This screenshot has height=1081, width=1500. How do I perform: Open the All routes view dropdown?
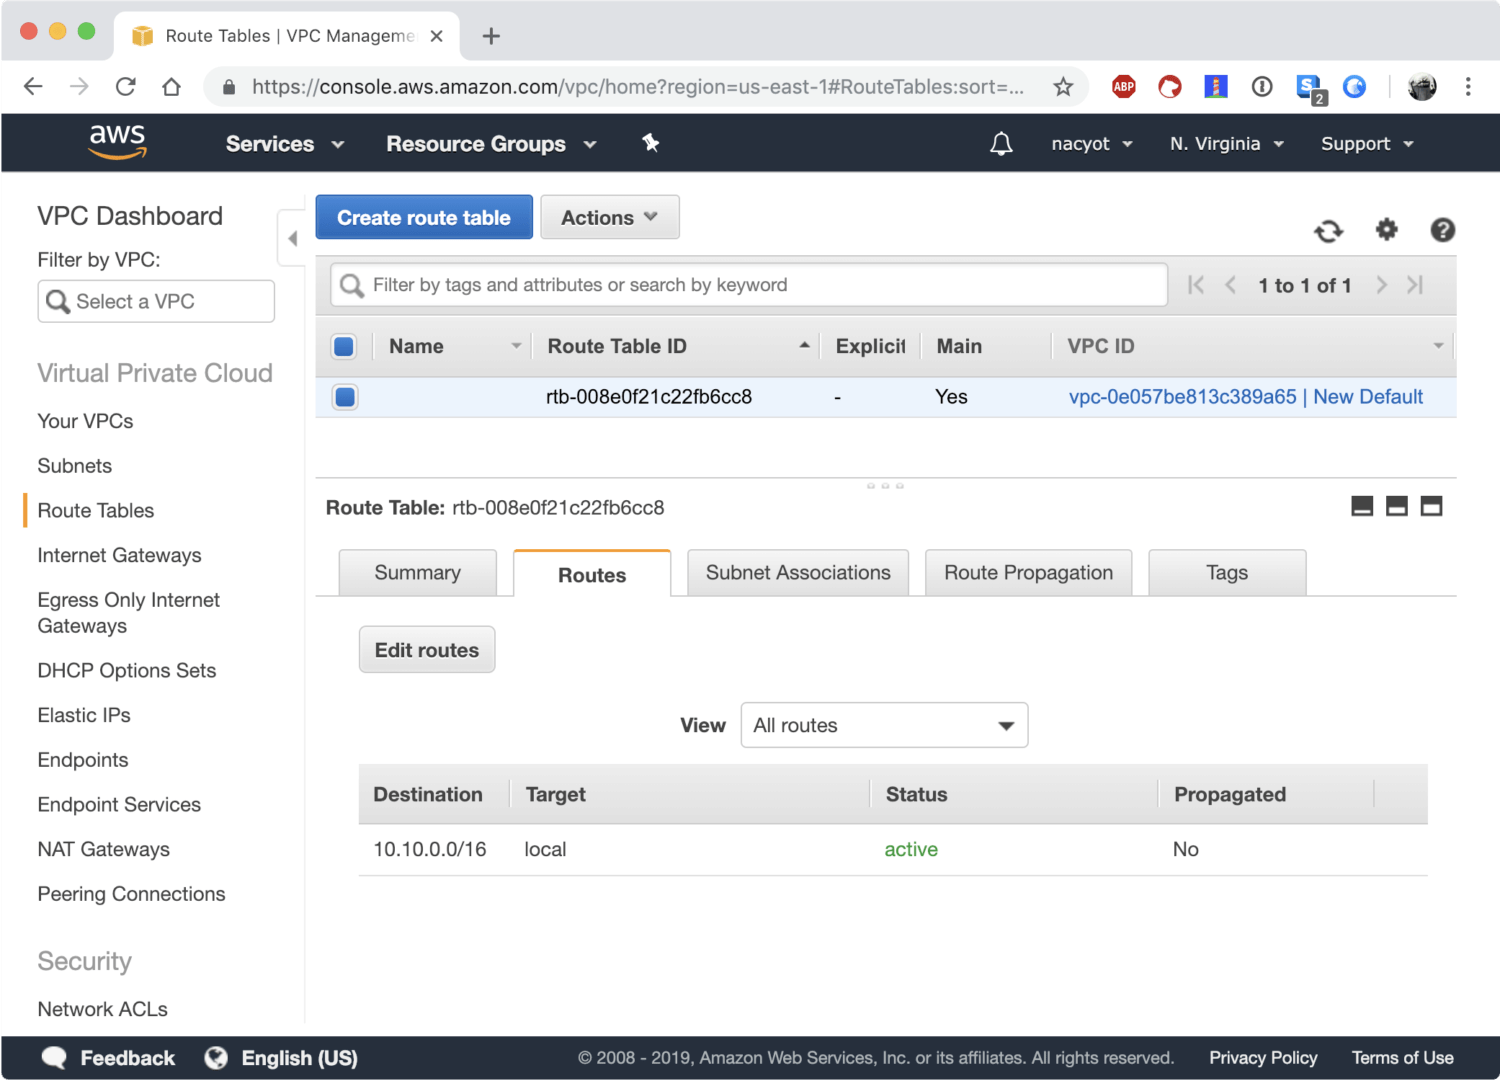coord(884,725)
